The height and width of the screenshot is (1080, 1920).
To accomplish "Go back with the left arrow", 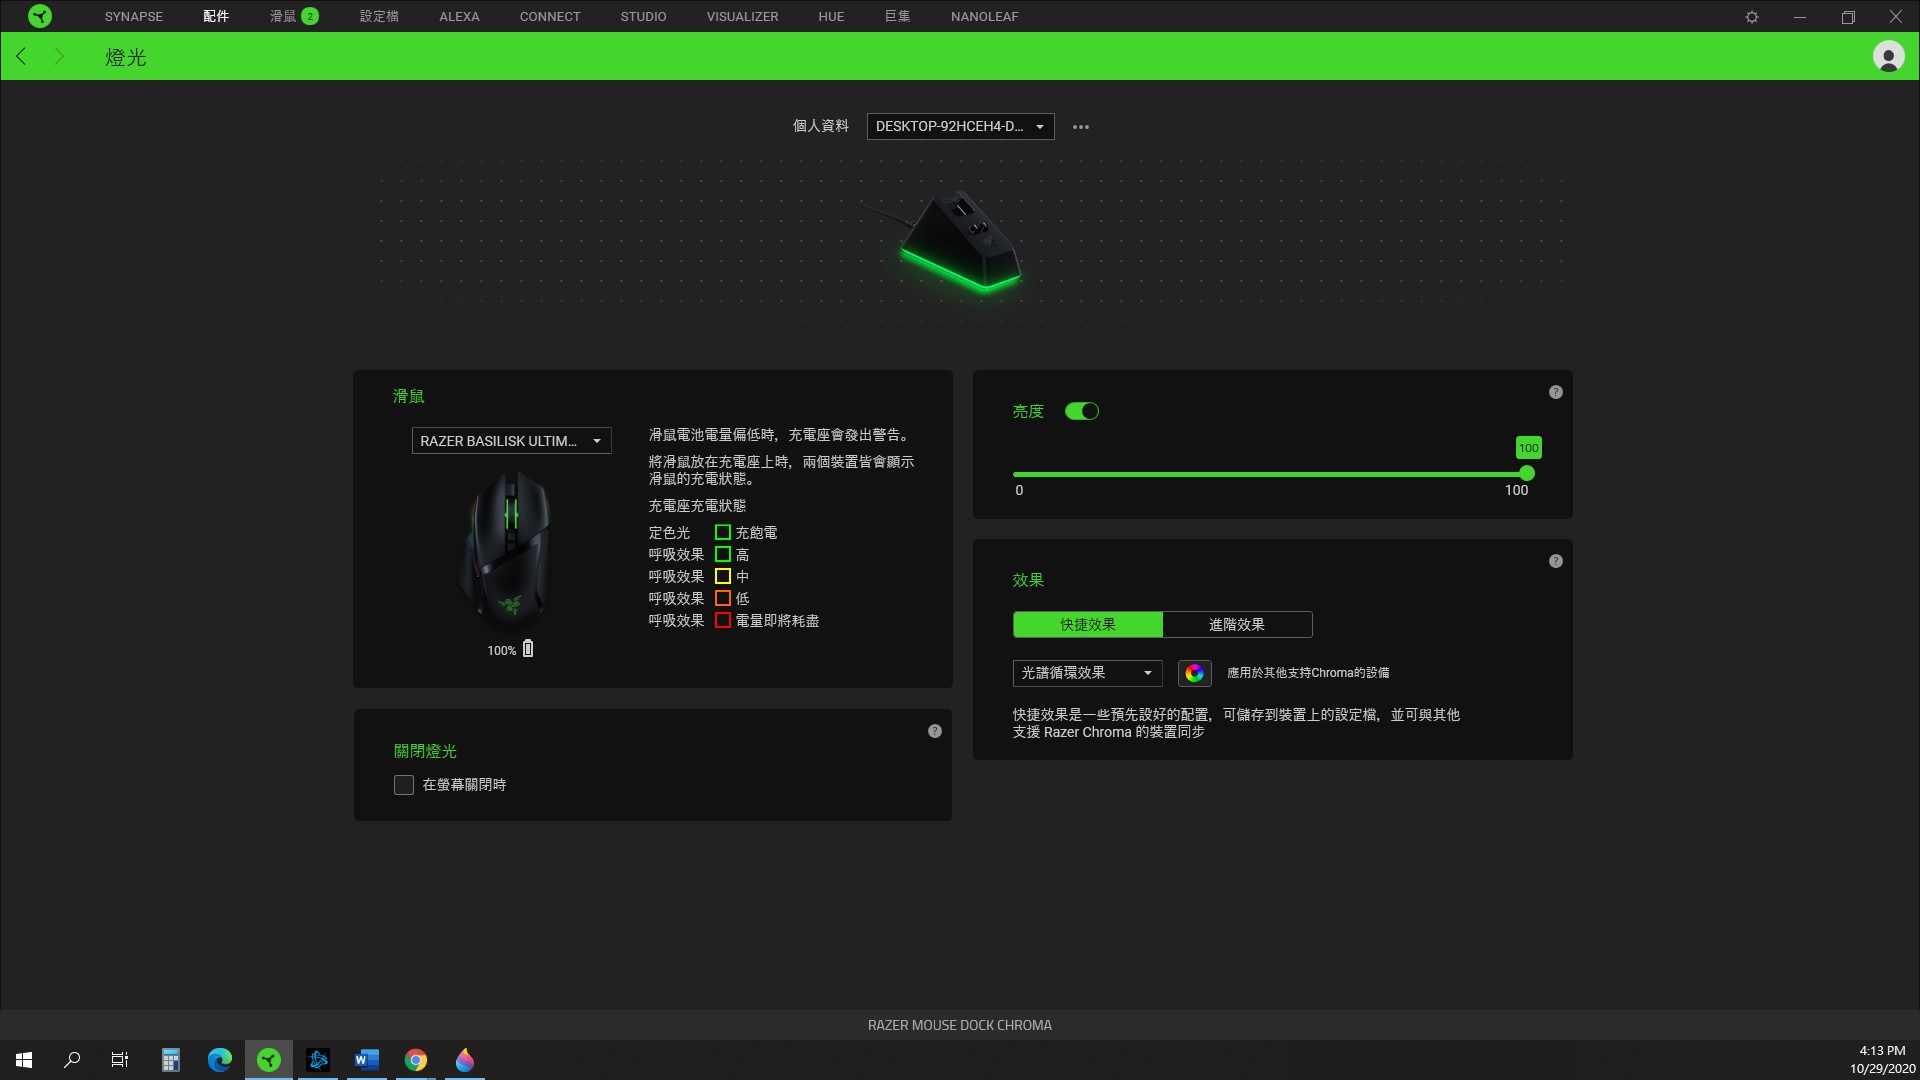I will (x=22, y=56).
